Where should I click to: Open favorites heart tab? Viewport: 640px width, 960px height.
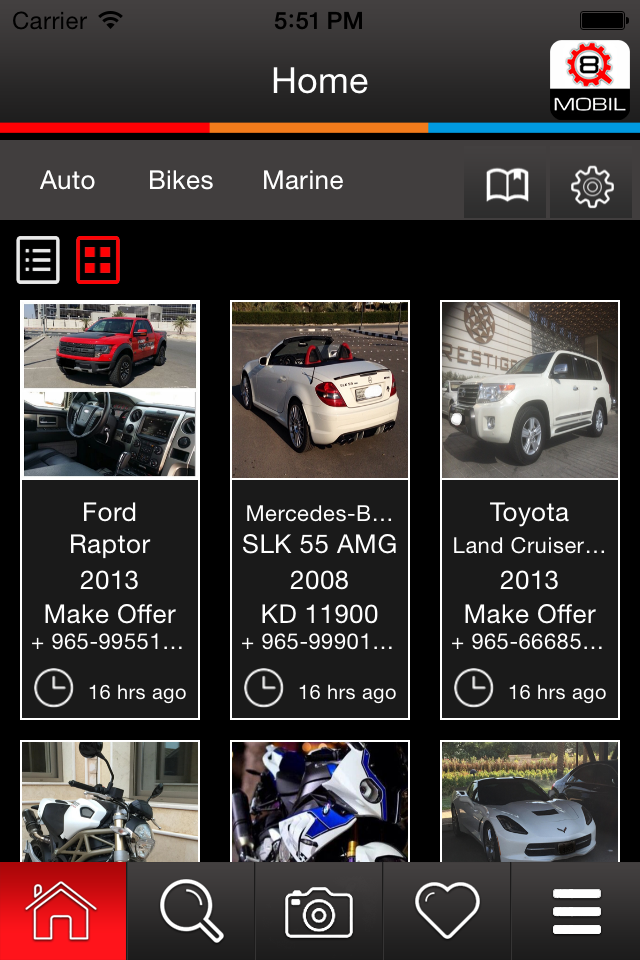click(446, 911)
